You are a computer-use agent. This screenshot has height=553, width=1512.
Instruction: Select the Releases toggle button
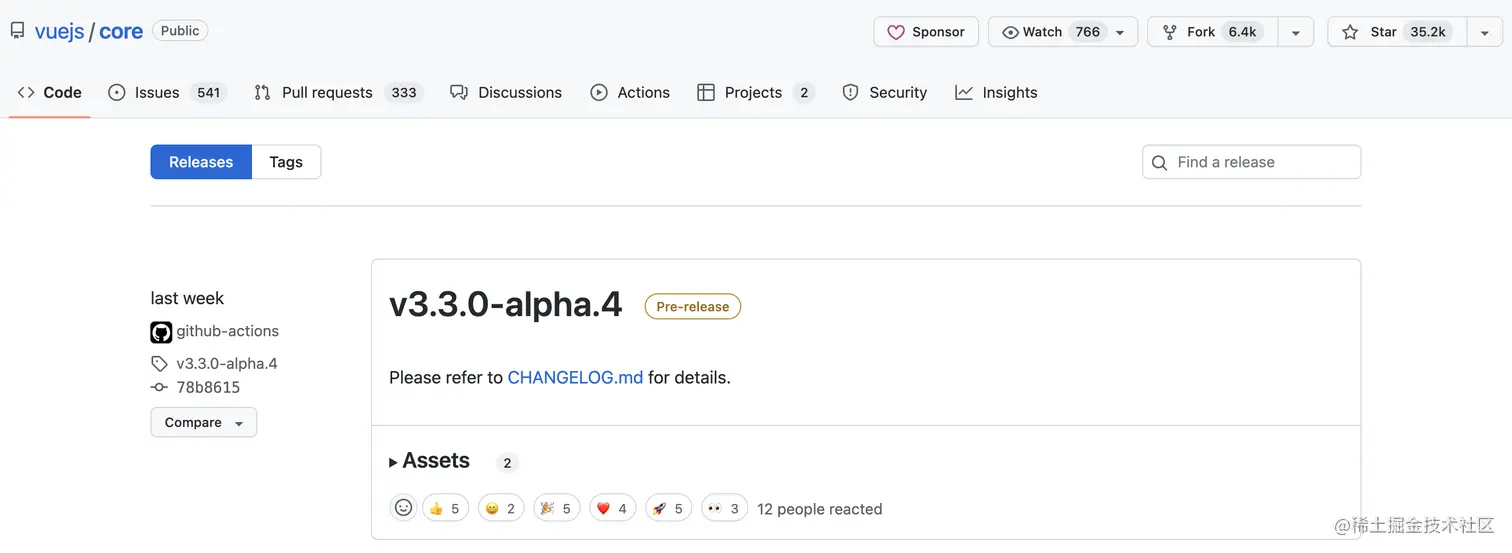point(200,162)
